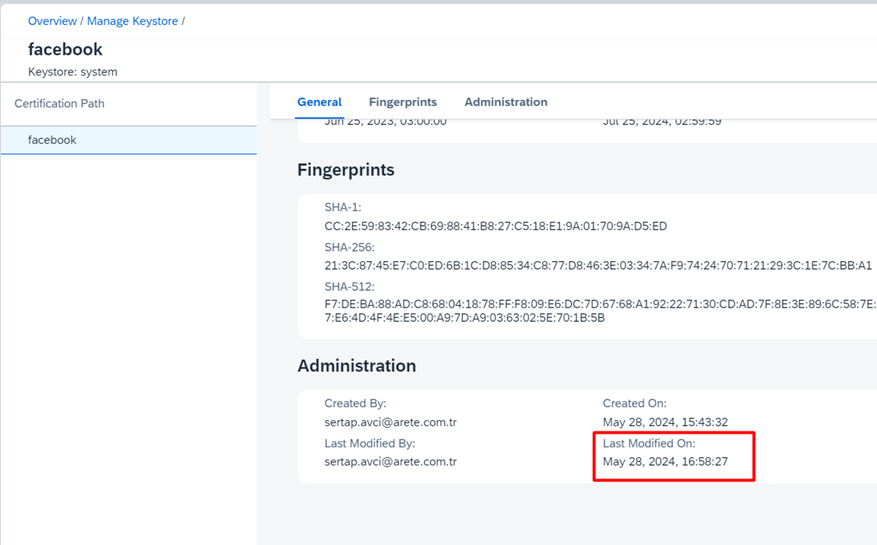Click the Created On: label
This screenshot has width=877, height=545.
[x=634, y=403]
